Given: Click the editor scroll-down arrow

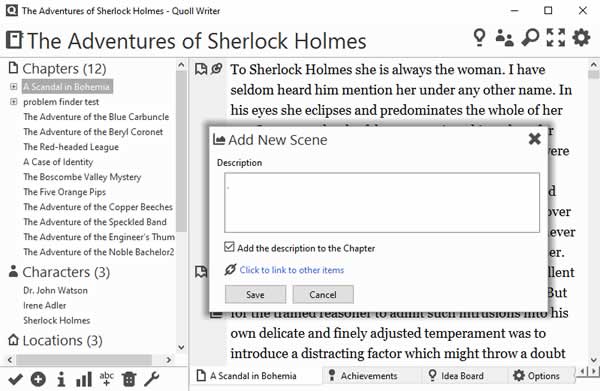Looking at the screenshot, I should point(593,360).
